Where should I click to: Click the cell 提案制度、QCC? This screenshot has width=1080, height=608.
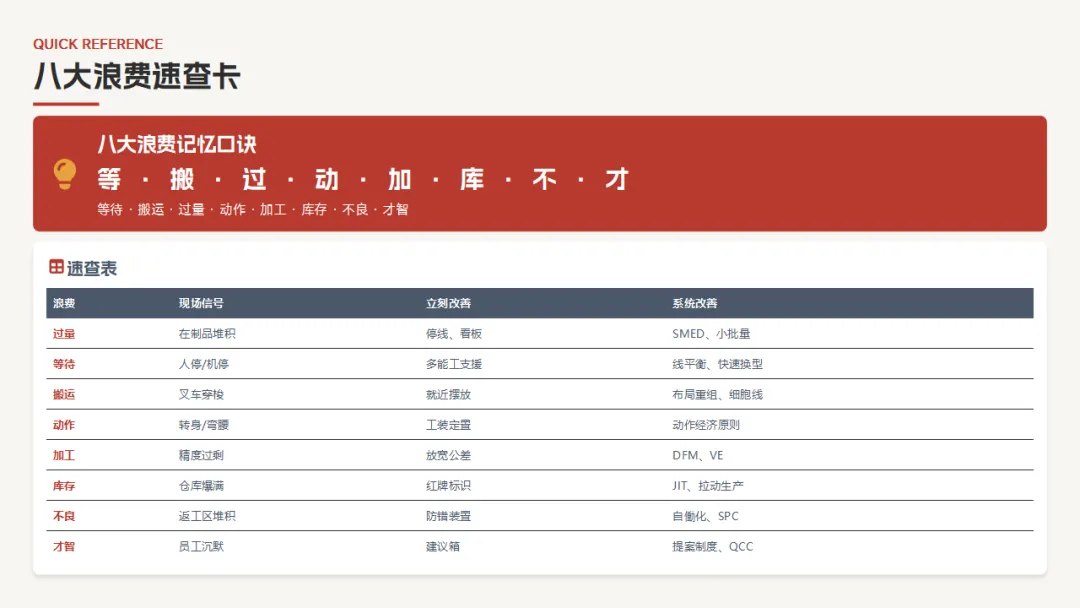point(713,546)
